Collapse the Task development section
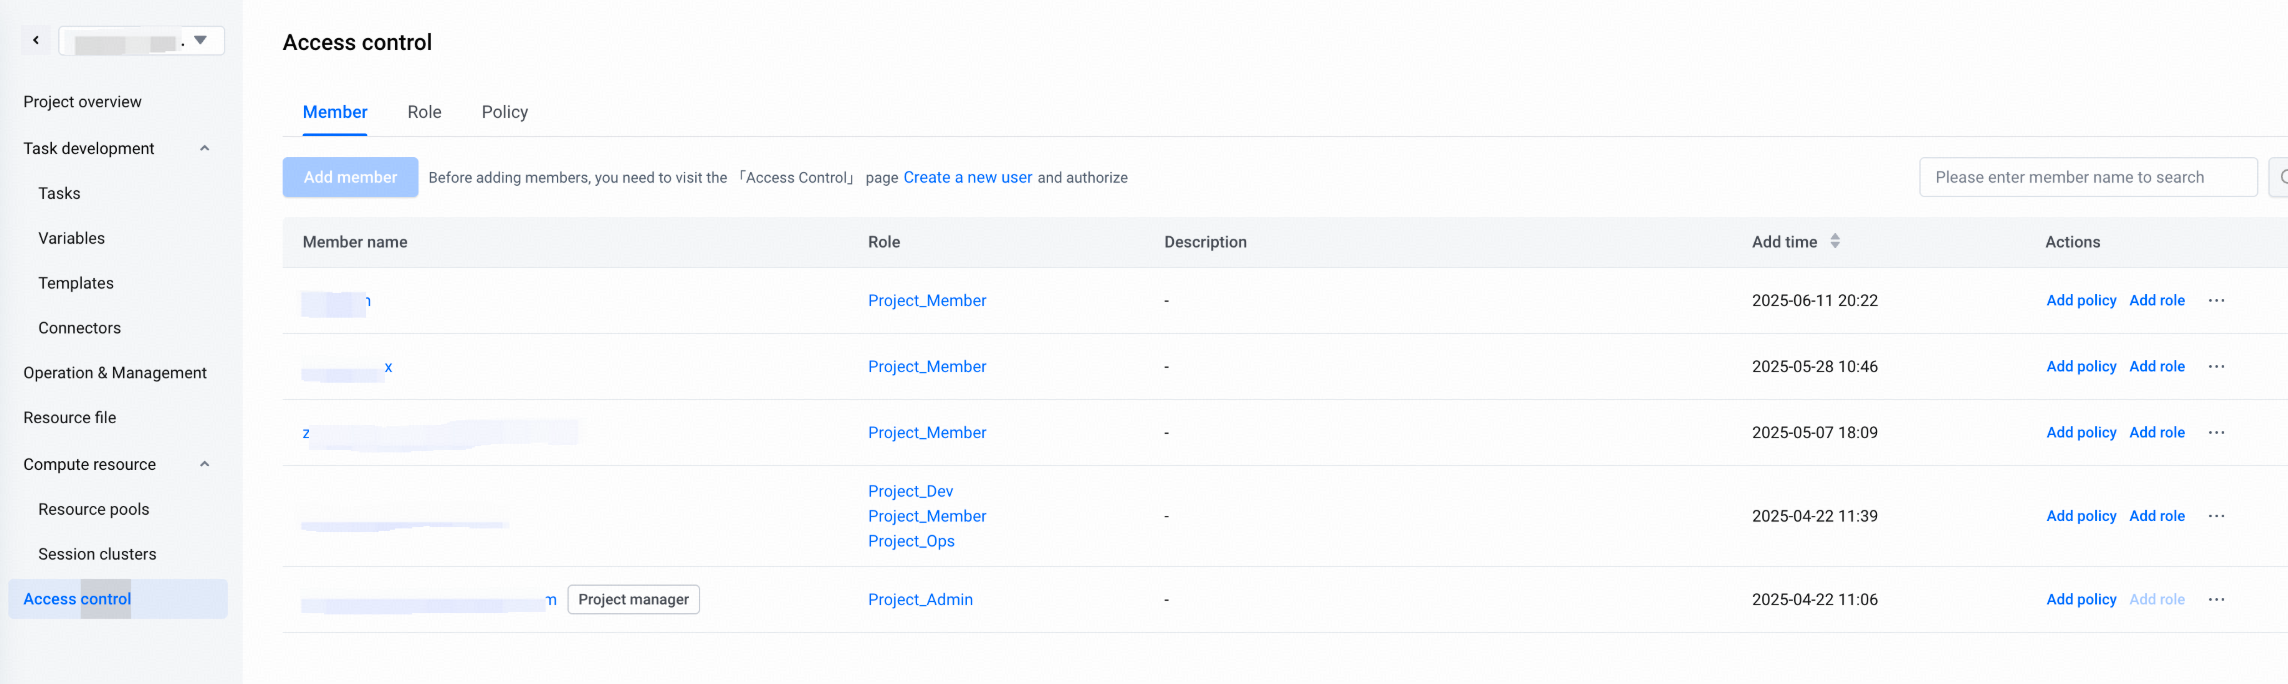Viewport: 2288px width, 684px height. pos(205,148)
